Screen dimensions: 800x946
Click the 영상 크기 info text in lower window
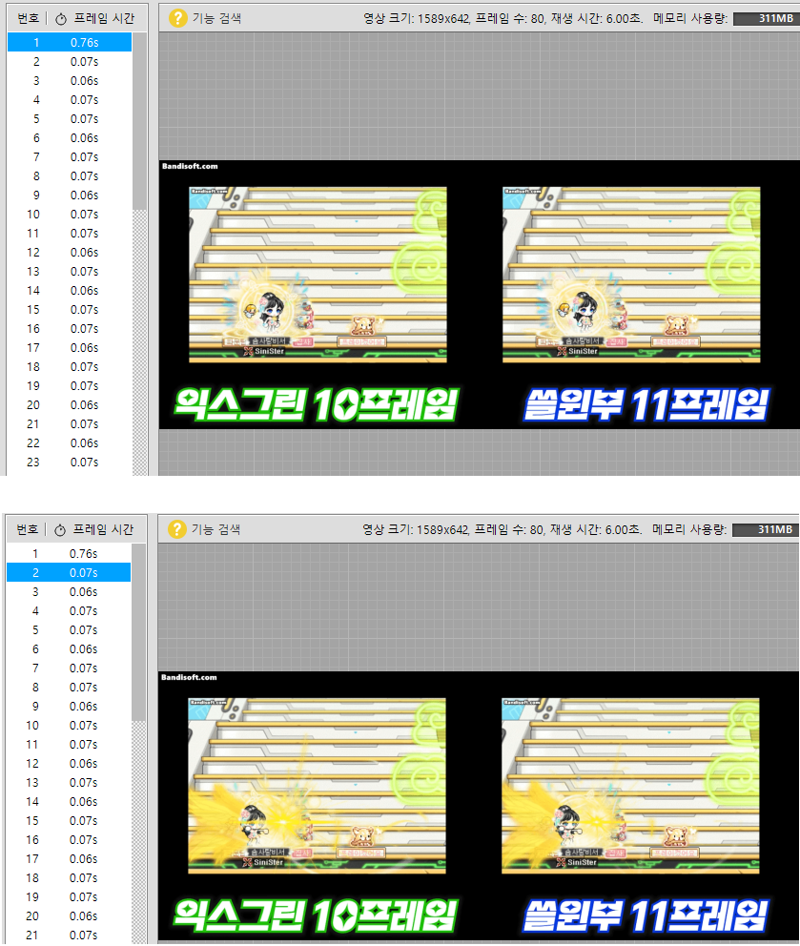501,530
